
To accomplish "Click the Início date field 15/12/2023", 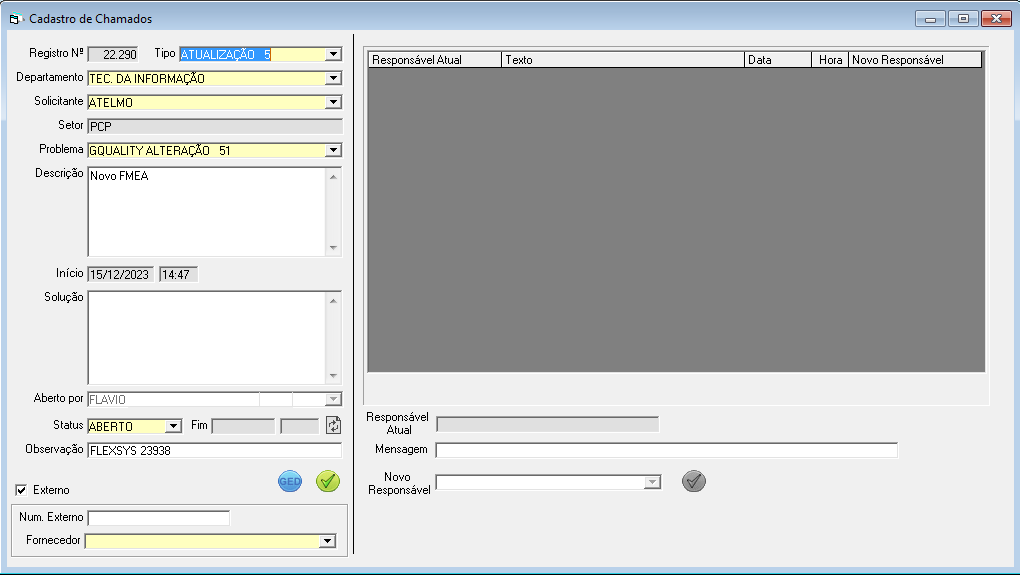I will [120, 274].
